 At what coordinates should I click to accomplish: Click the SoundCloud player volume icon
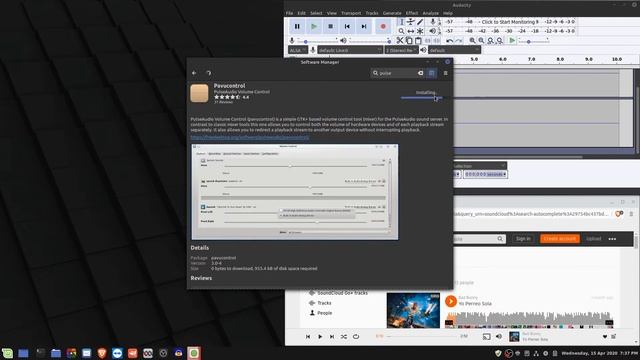(499, 337)
